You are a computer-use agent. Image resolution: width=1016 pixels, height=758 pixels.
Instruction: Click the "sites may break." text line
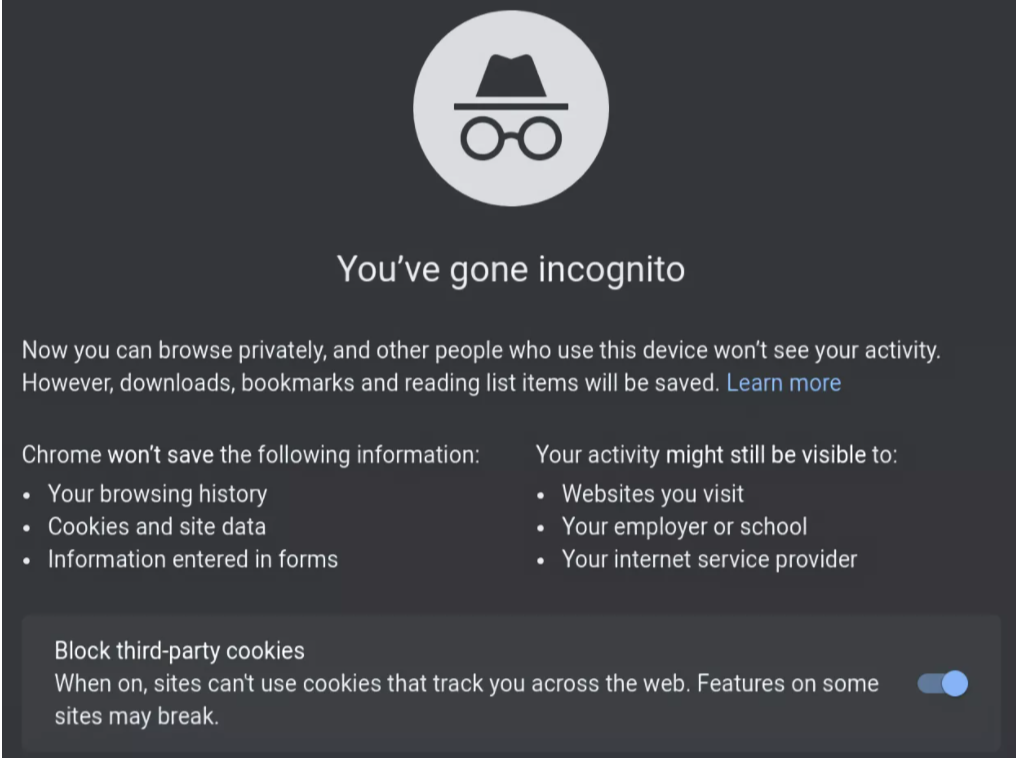(136, 716)
